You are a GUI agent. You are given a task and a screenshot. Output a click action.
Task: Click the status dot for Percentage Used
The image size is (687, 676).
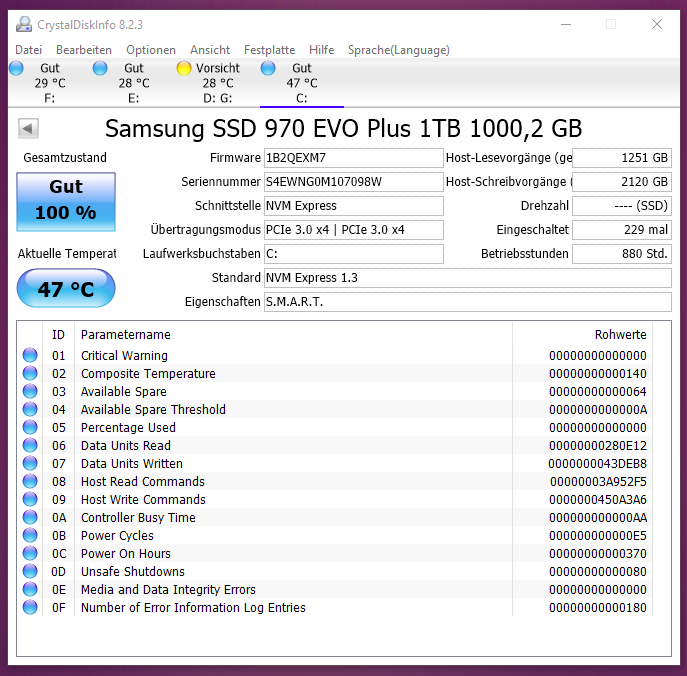tap(30, 427)
